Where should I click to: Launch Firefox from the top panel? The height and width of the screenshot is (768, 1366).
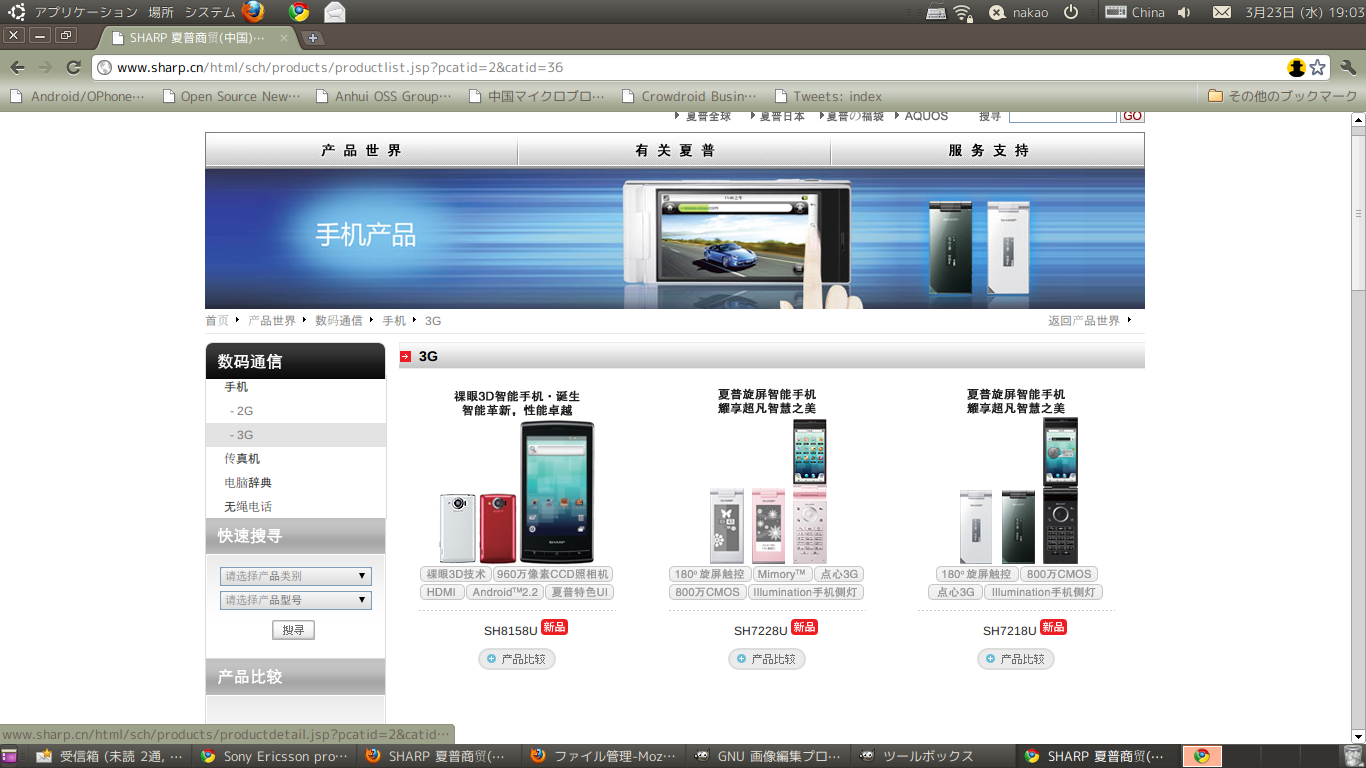tap(253, 12)
